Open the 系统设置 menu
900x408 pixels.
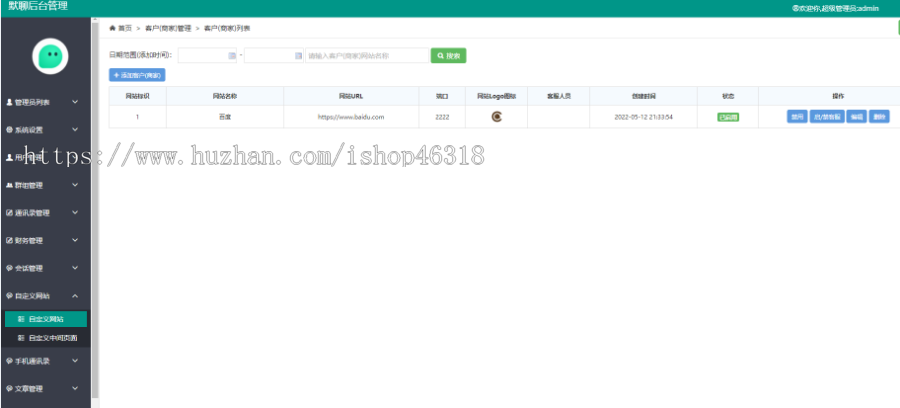(45, 130)
